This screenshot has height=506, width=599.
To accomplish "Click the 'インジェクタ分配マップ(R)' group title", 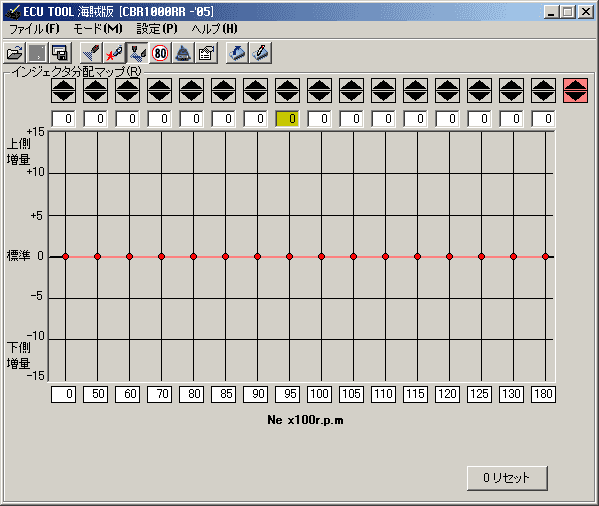I will [76, 71].
